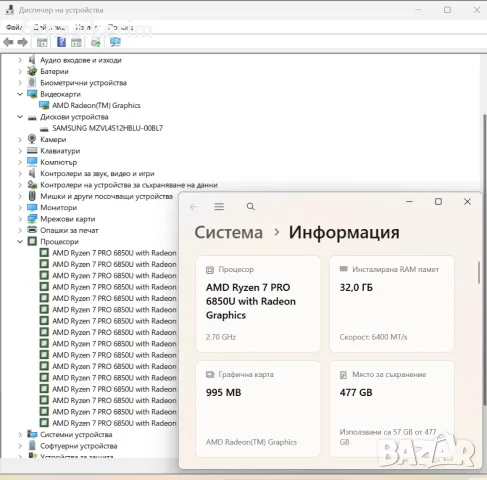This screenshot has height=480, width=487.
Task: Expand the Батерии category
Action: point(20,71)
